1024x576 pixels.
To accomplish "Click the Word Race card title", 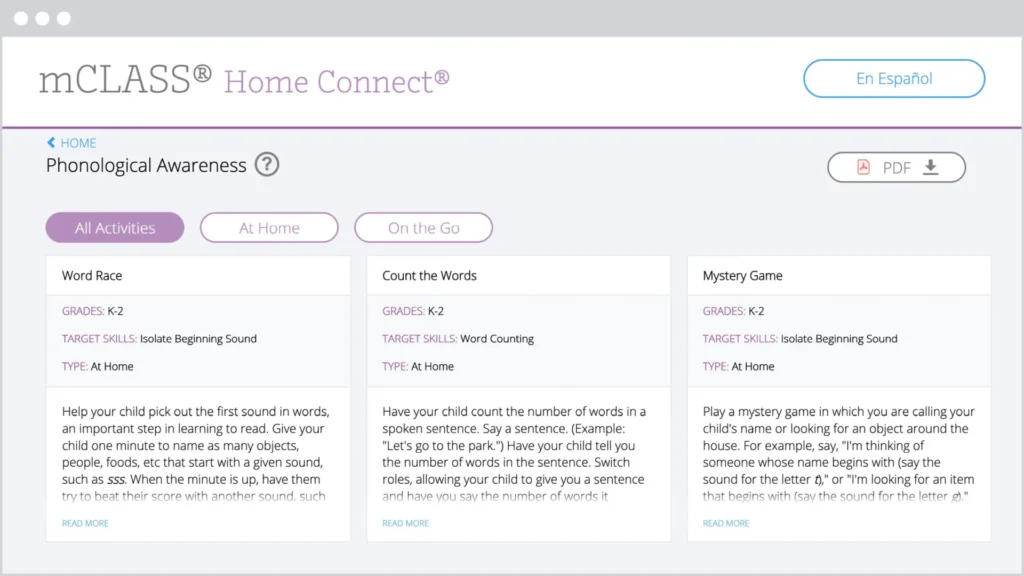I will pos(92,275).
